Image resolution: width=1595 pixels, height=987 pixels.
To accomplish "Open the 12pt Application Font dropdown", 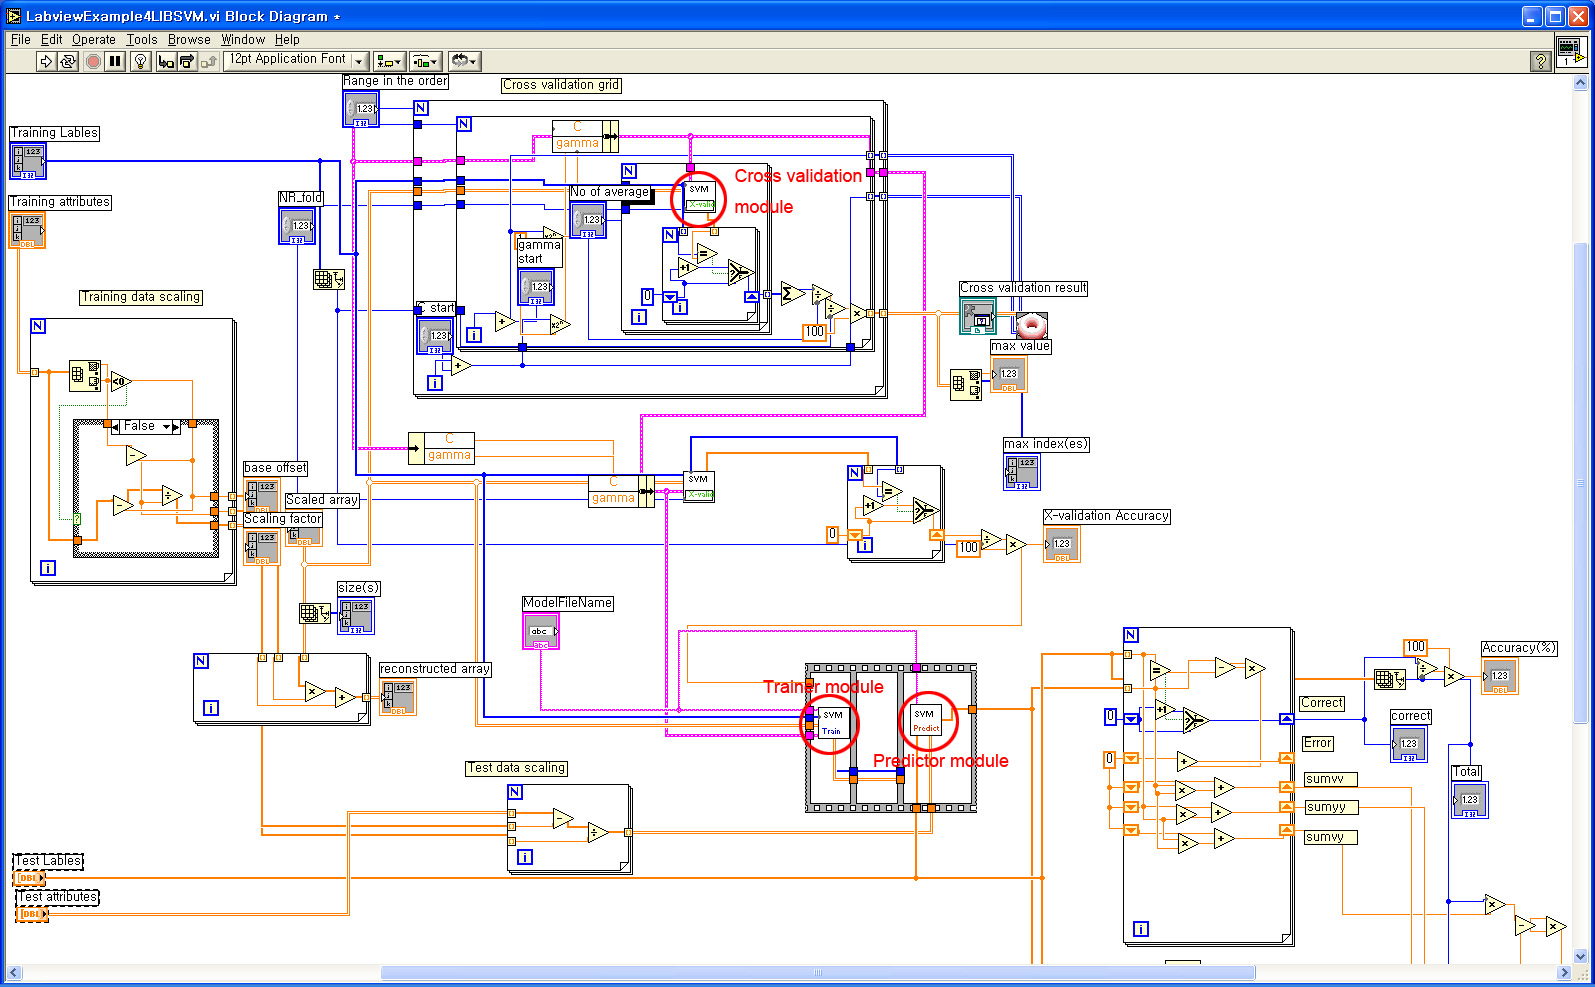I will click(296, 60).
